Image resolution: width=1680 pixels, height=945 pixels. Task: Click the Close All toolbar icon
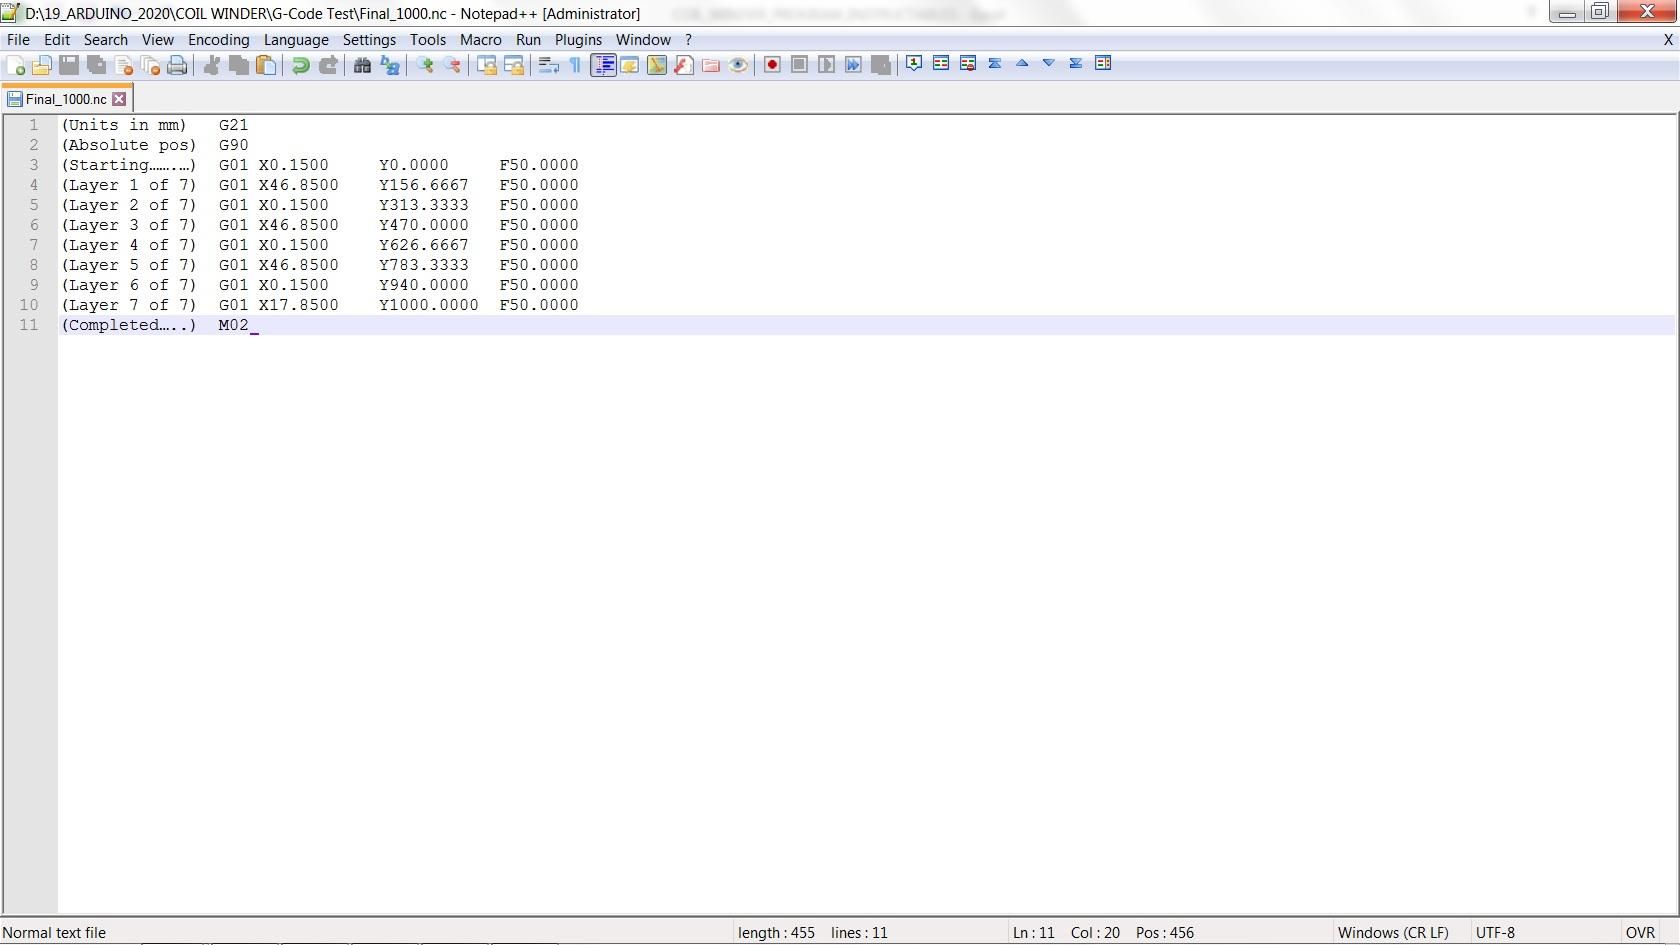pyautogui.click(x=151, y=65)
